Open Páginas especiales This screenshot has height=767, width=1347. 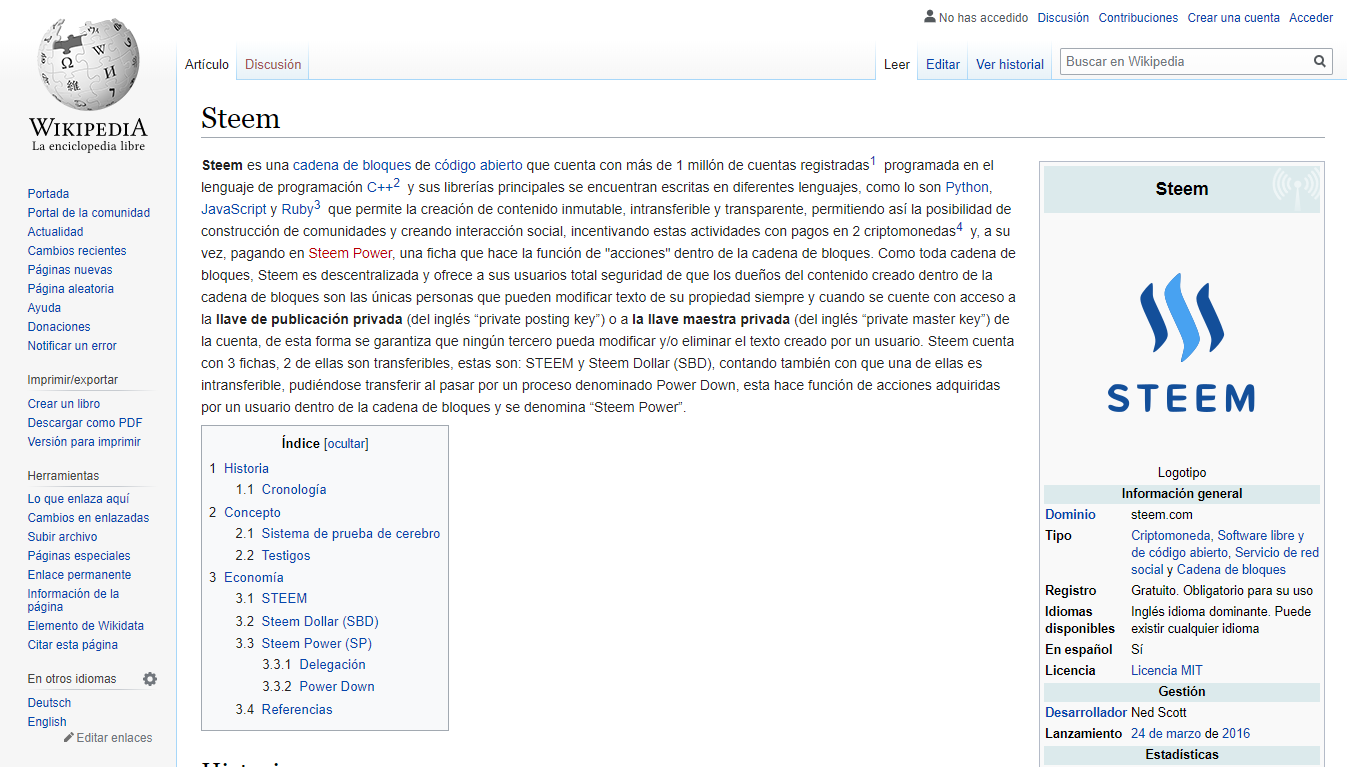coord(79,556)
